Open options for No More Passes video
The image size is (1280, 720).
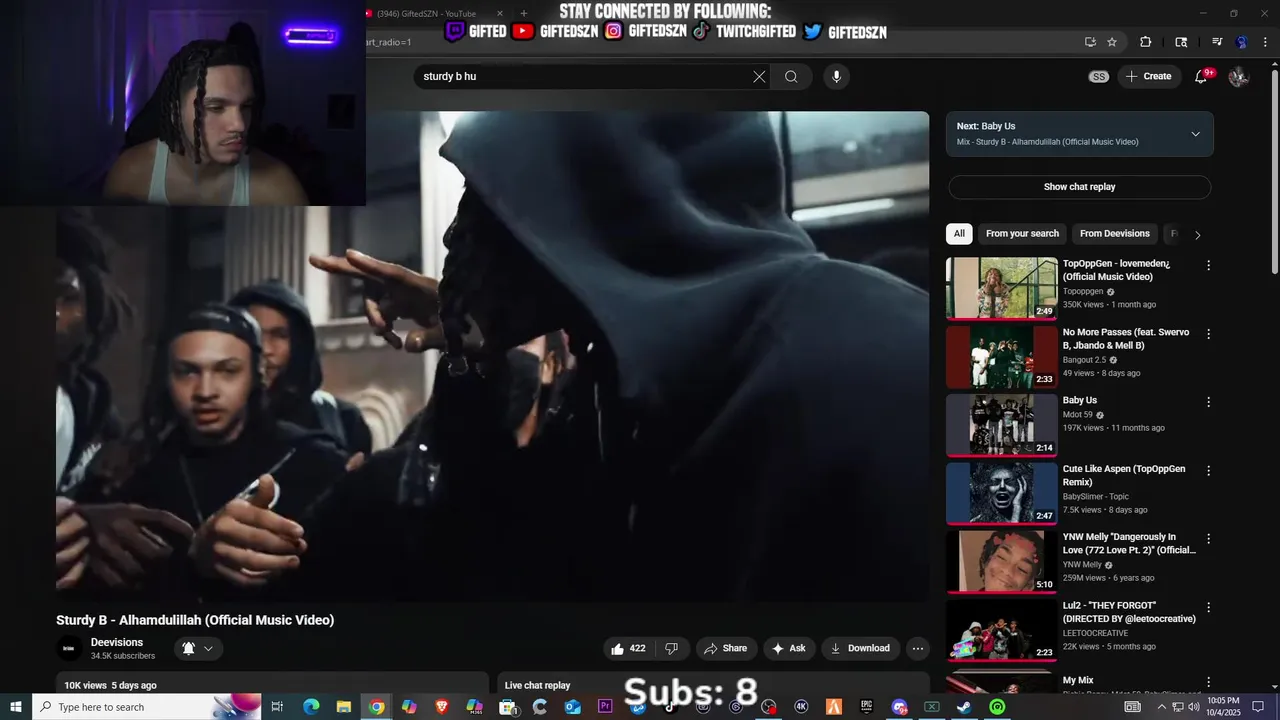click(x=1208, y=334)
